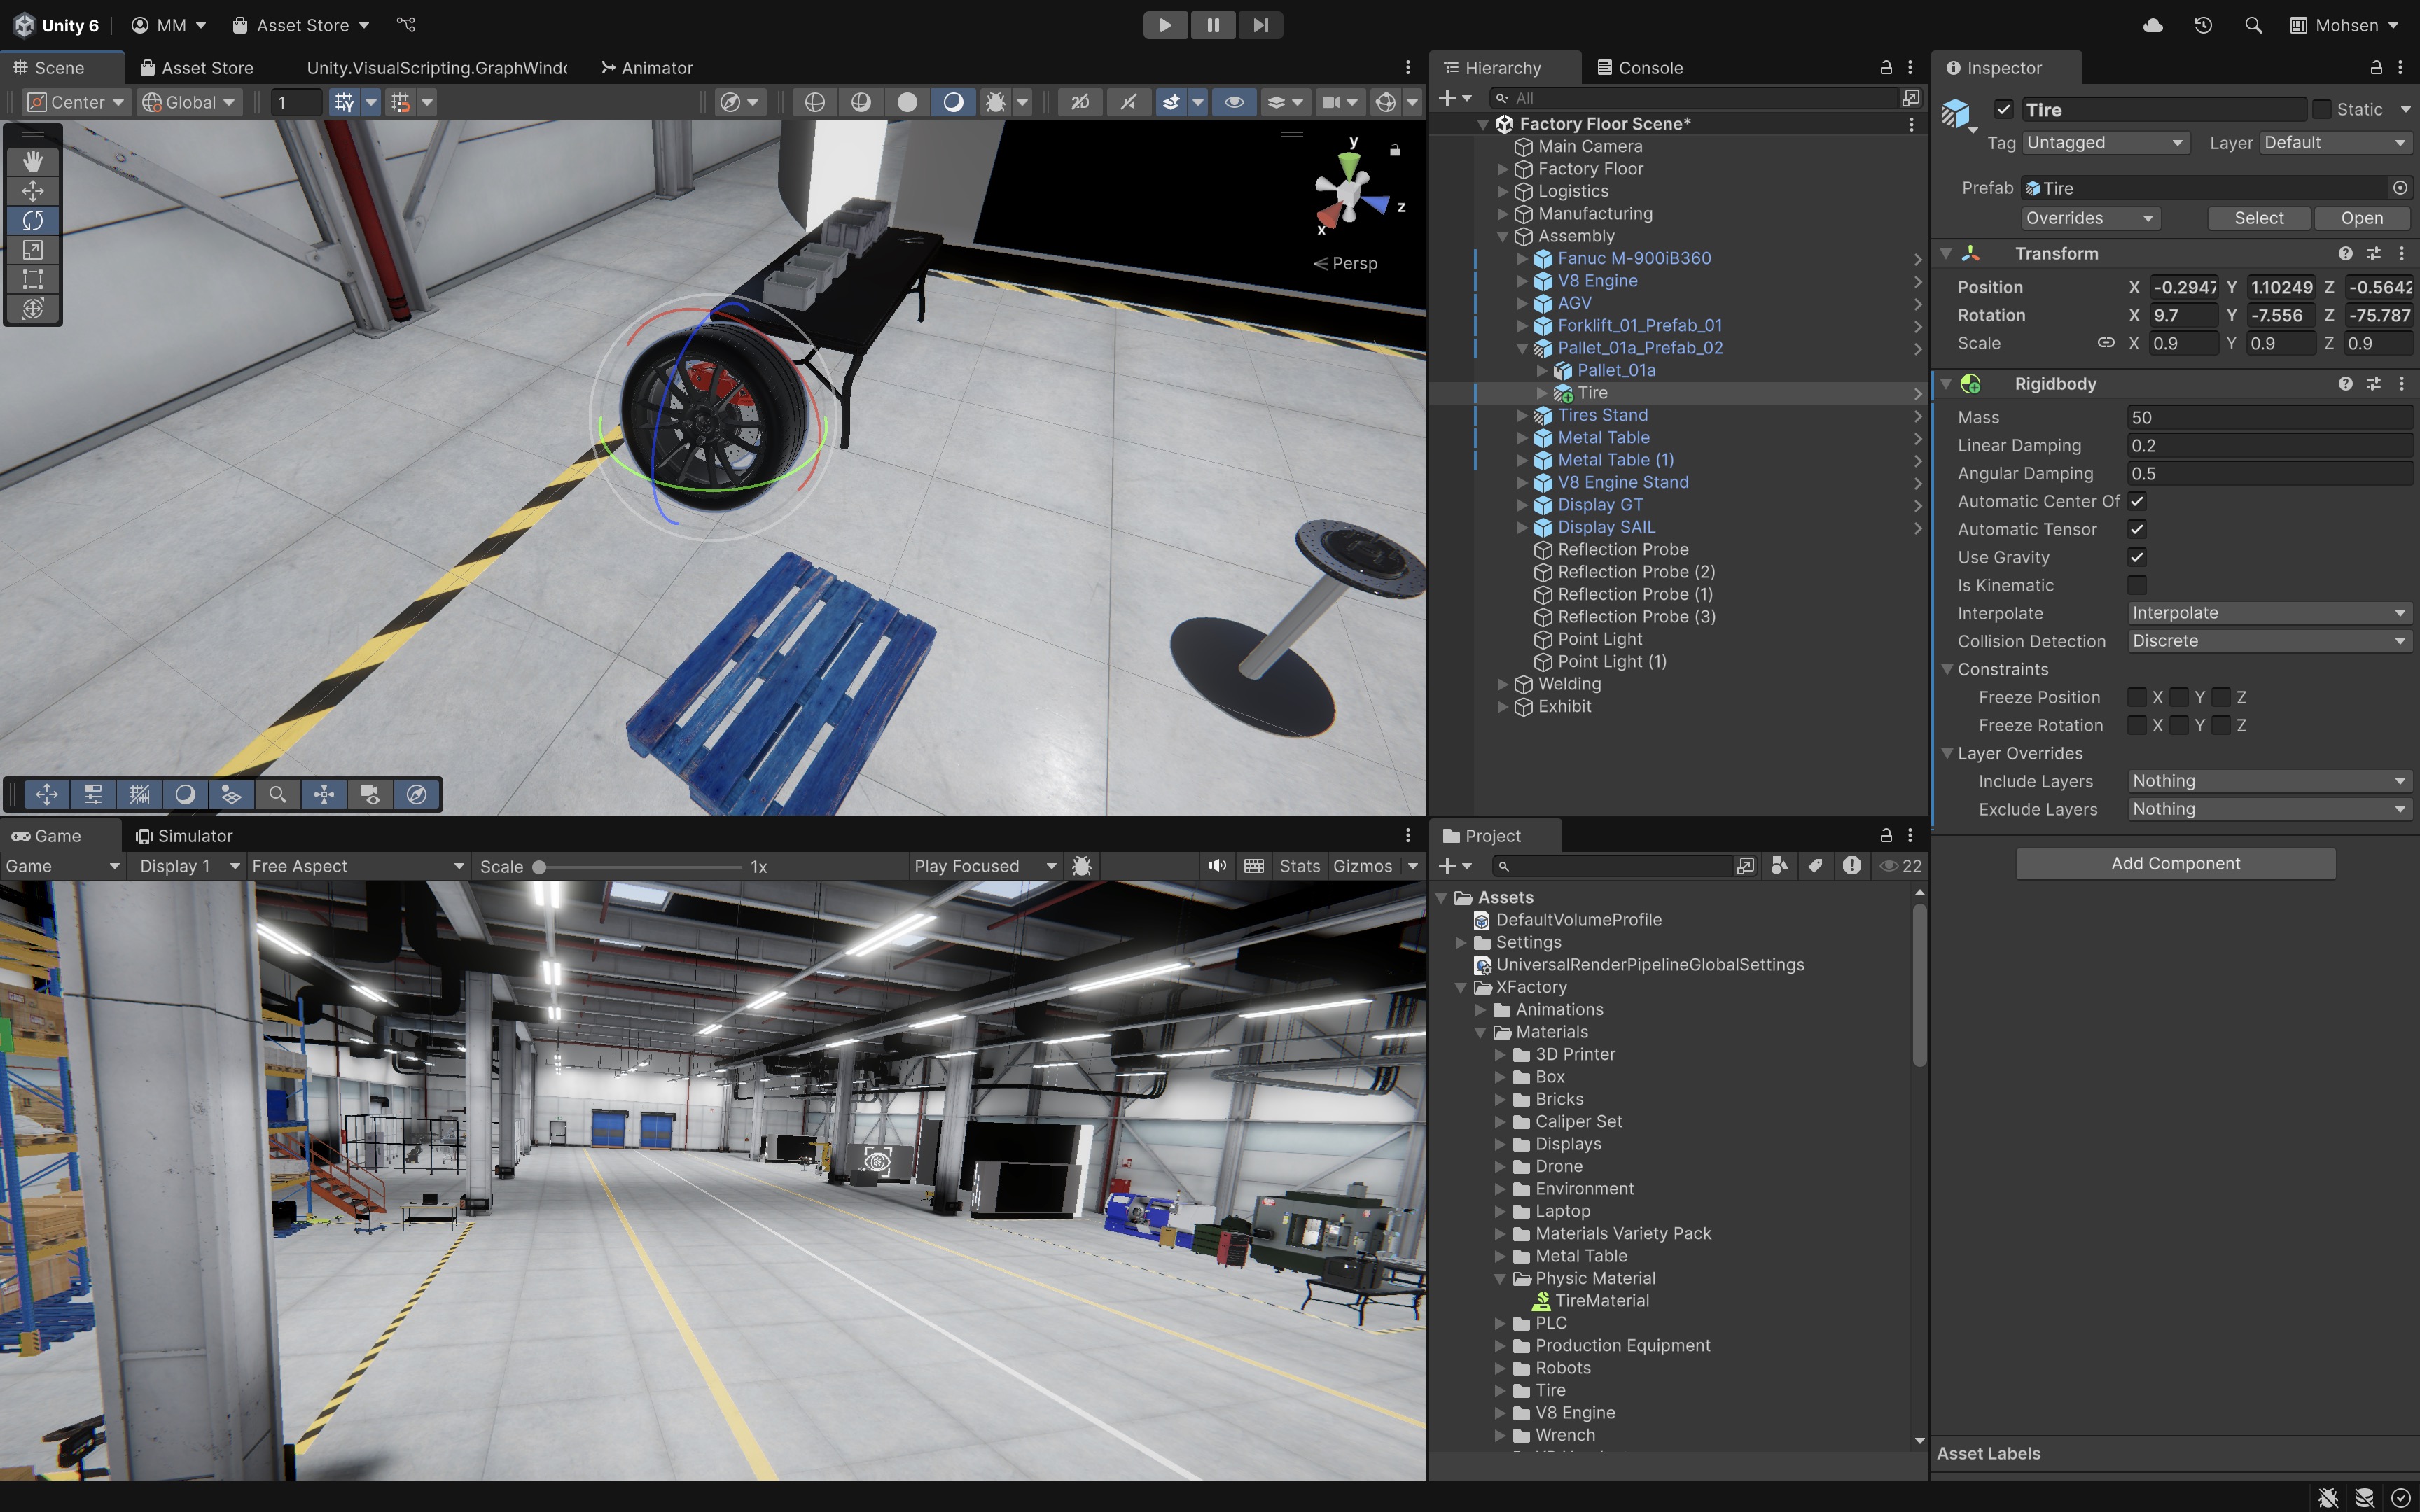
Task: Click the Add Component button
Action: [2175, 863]
